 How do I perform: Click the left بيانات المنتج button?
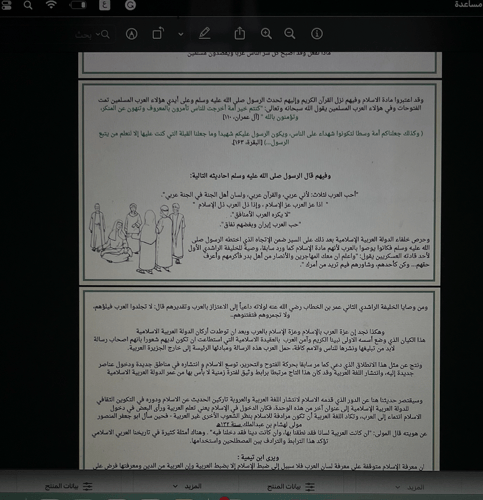pos(68,486)
